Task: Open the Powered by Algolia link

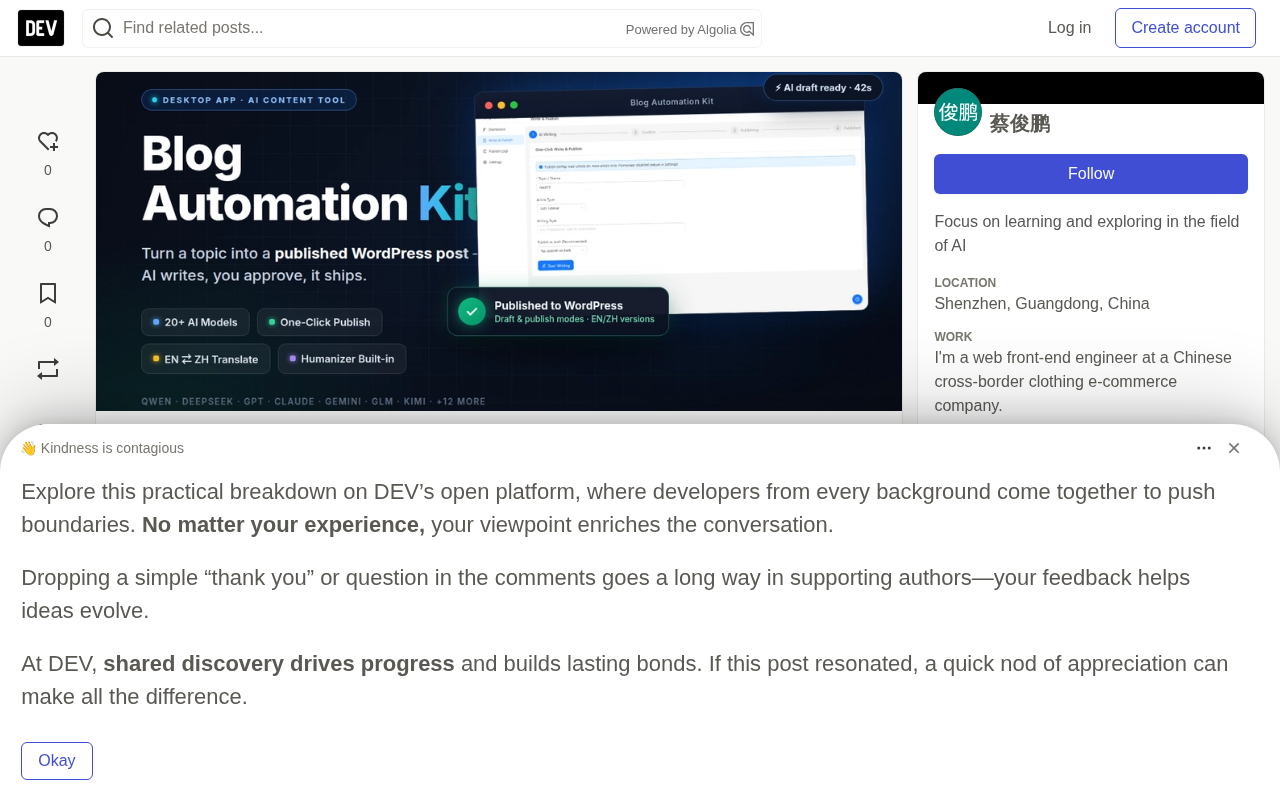Action: point(690,29)
